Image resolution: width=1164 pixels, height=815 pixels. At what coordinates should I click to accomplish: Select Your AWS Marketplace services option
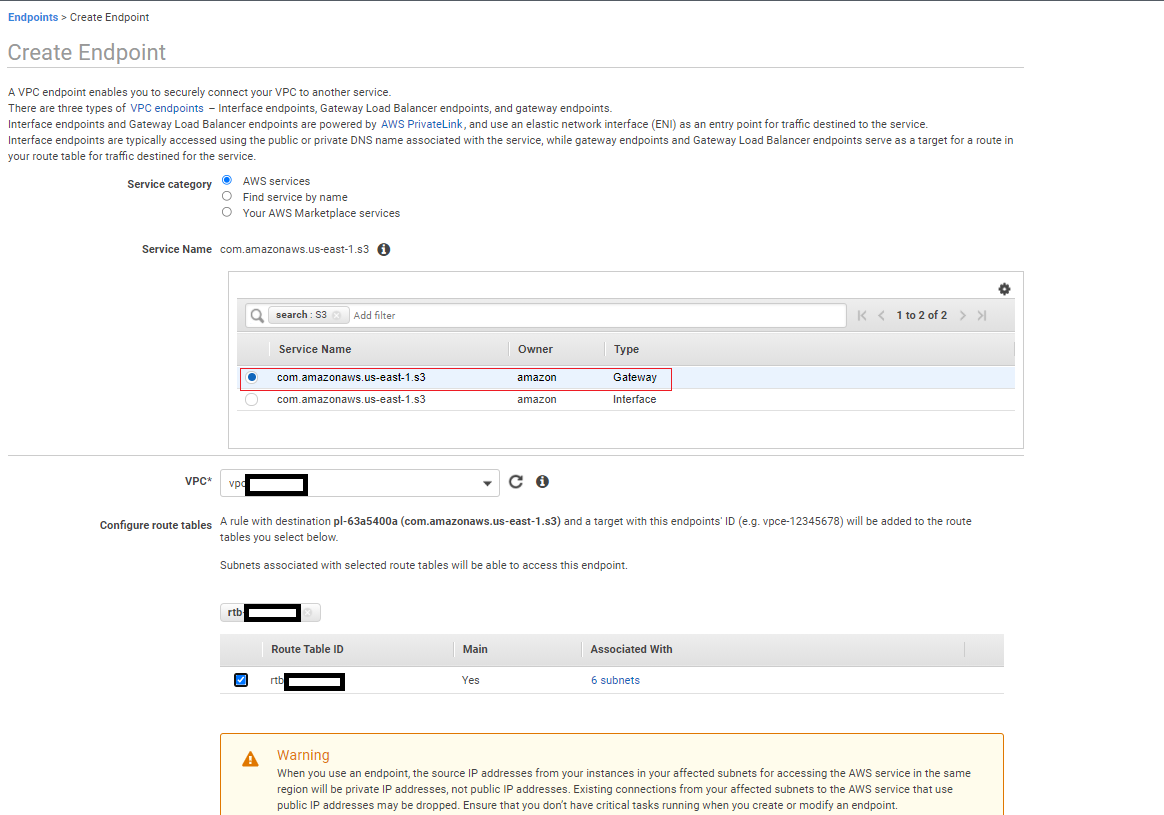coord(227,212)
